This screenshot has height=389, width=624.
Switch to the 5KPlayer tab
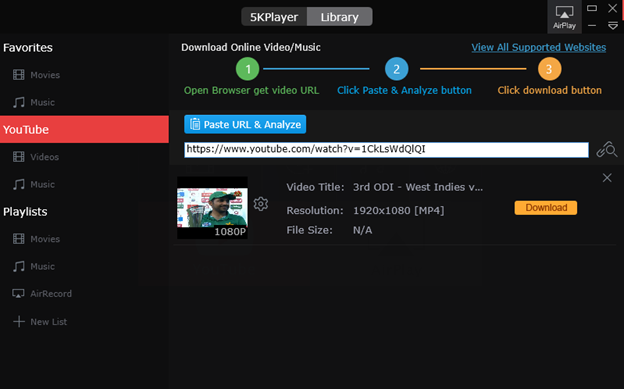274,17
